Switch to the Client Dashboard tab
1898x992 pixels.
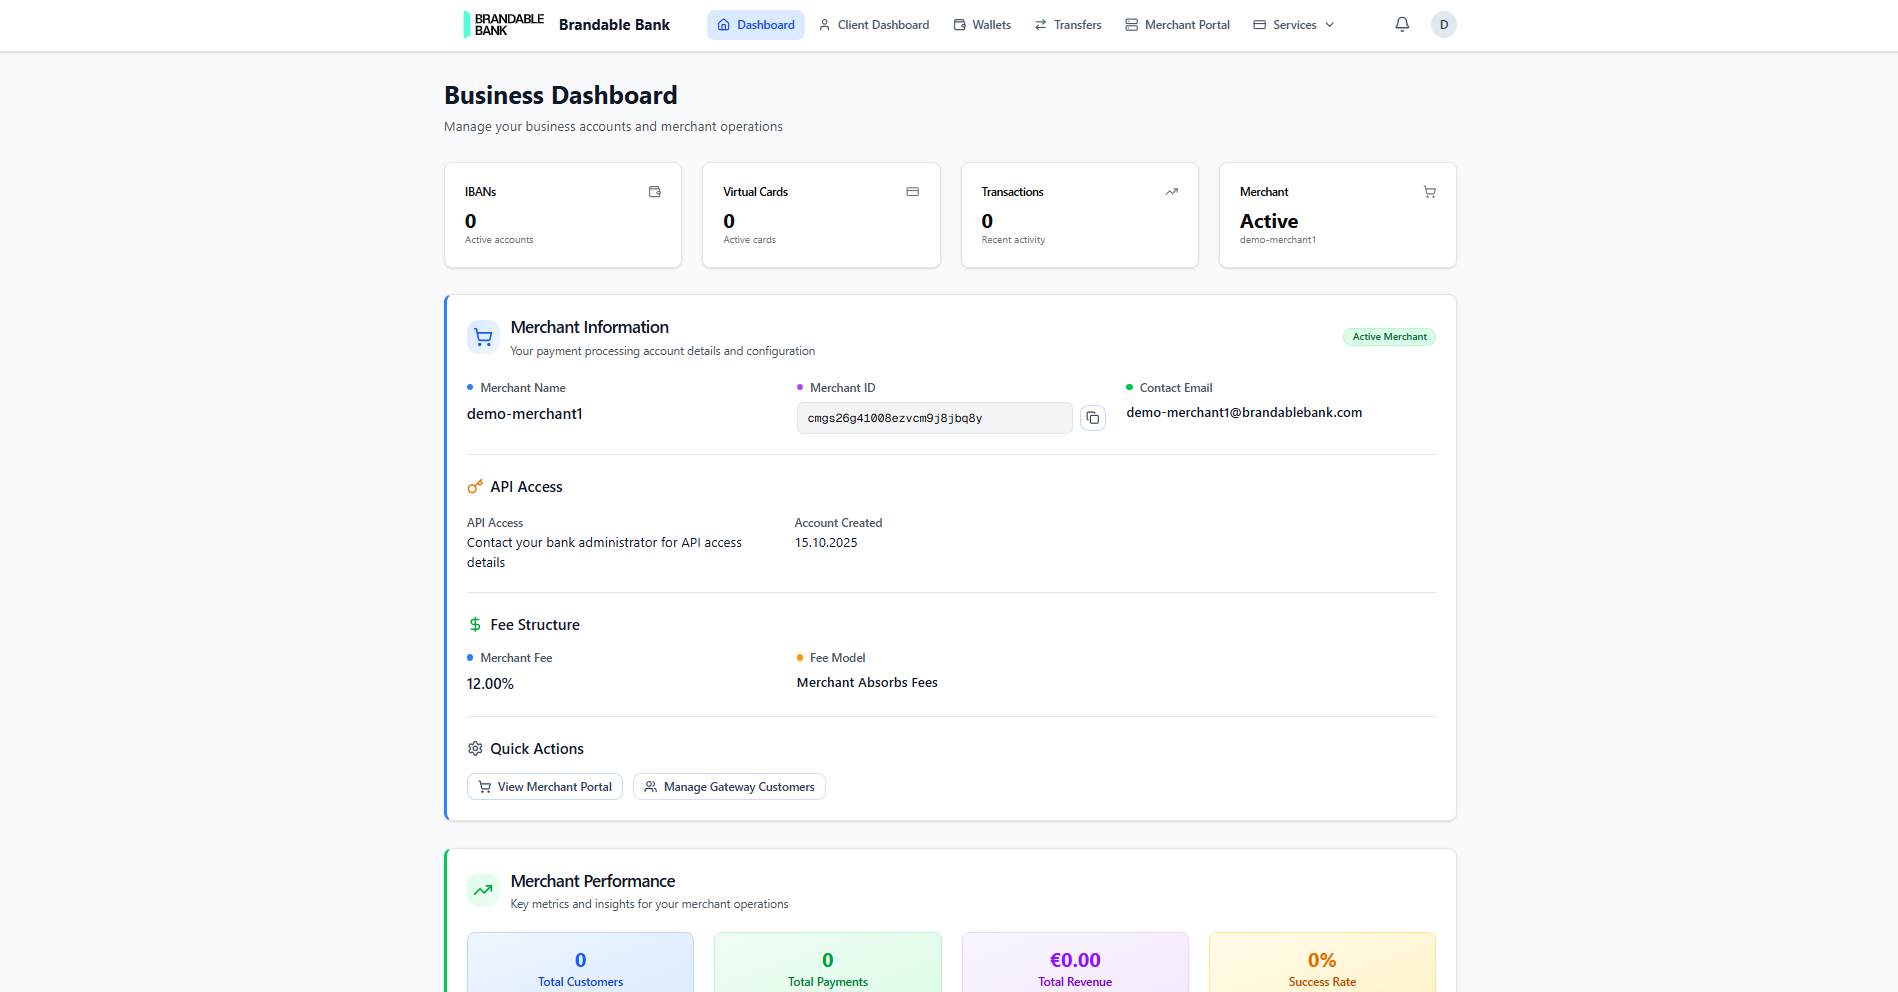[873, 24]
